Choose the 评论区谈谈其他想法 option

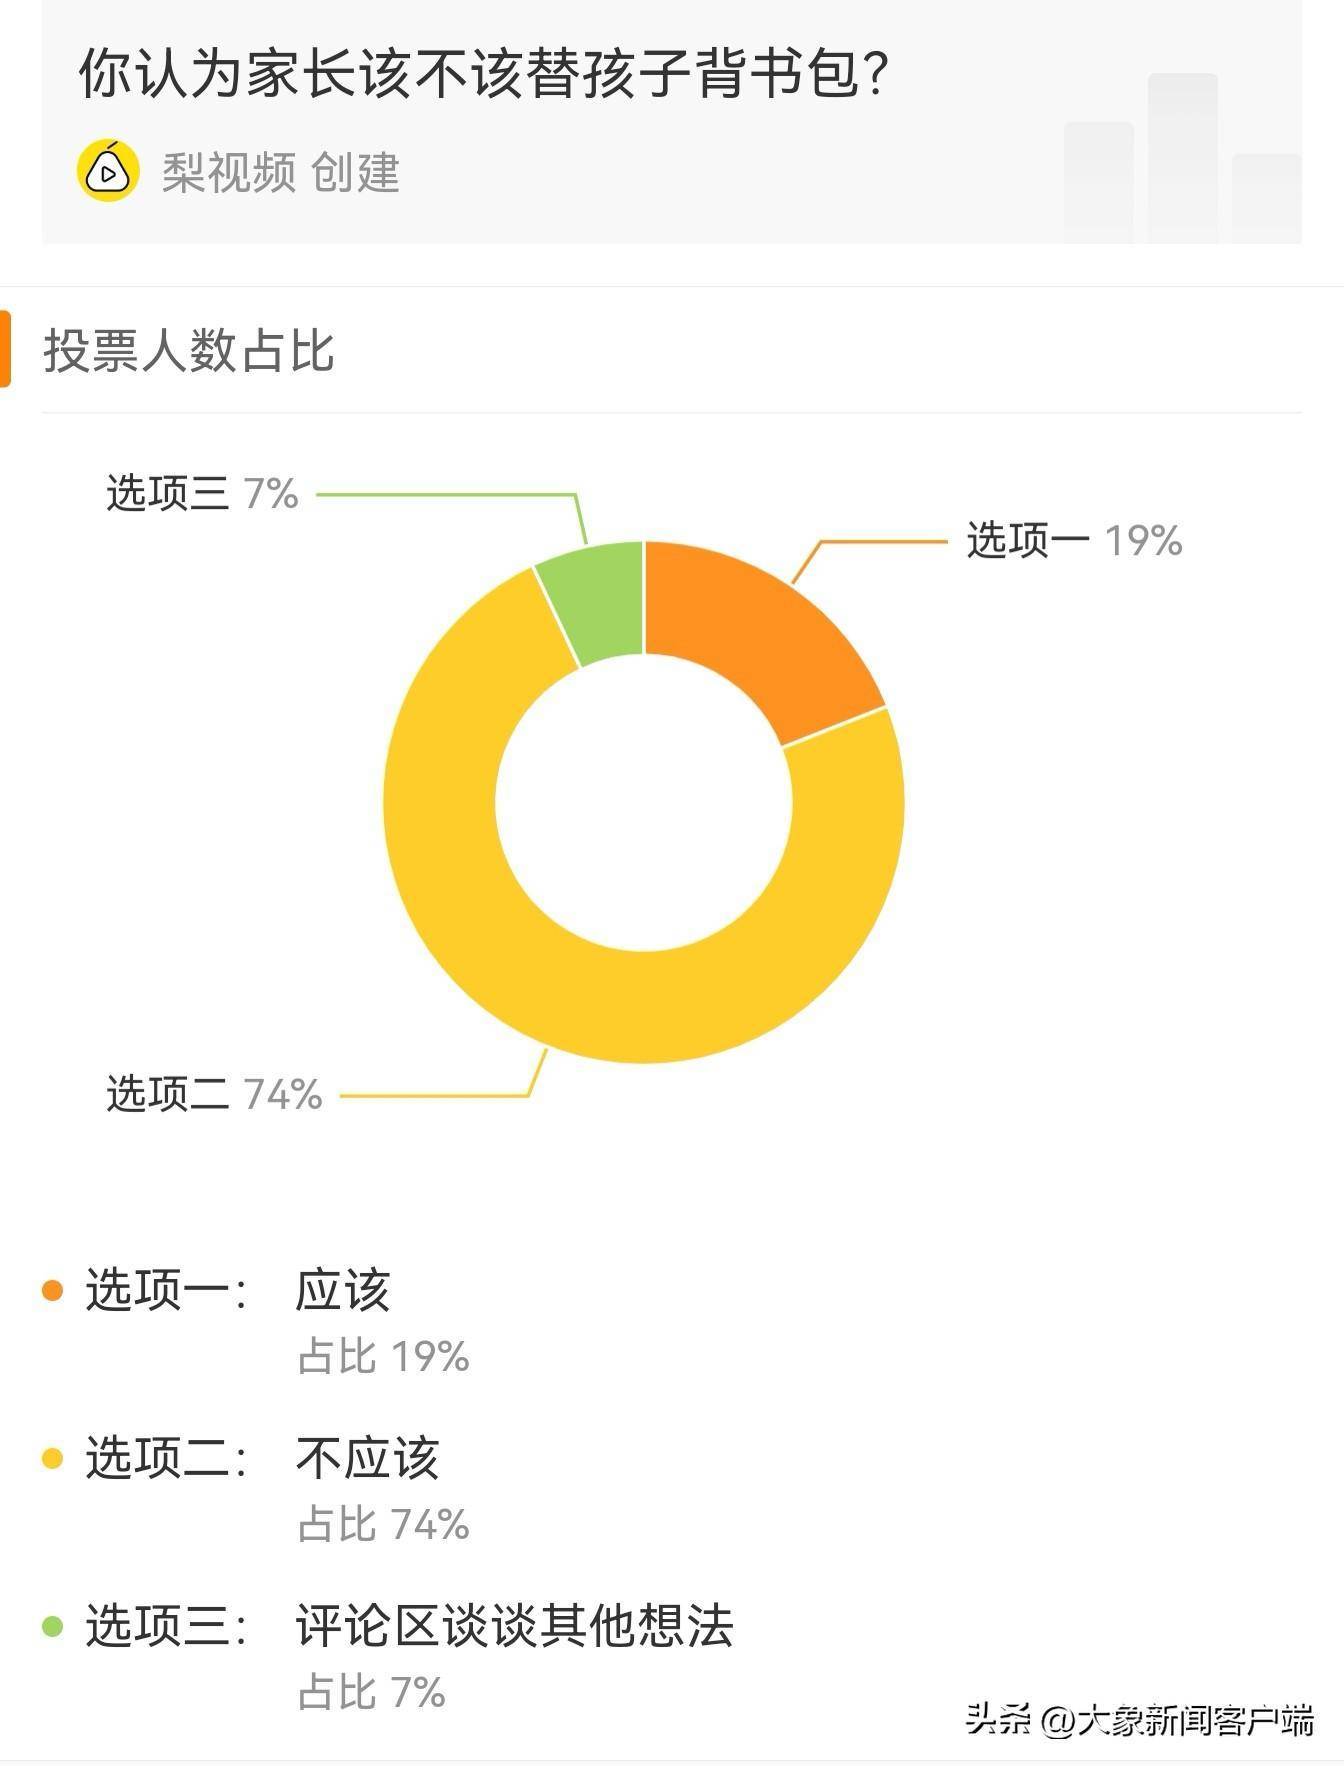514,1627
